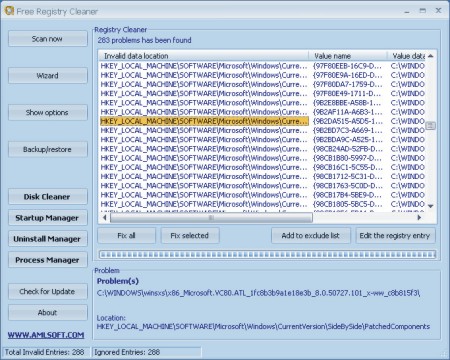The image size is (450, 360).
Task: Open the About dialog
Action: click(48, 313)
